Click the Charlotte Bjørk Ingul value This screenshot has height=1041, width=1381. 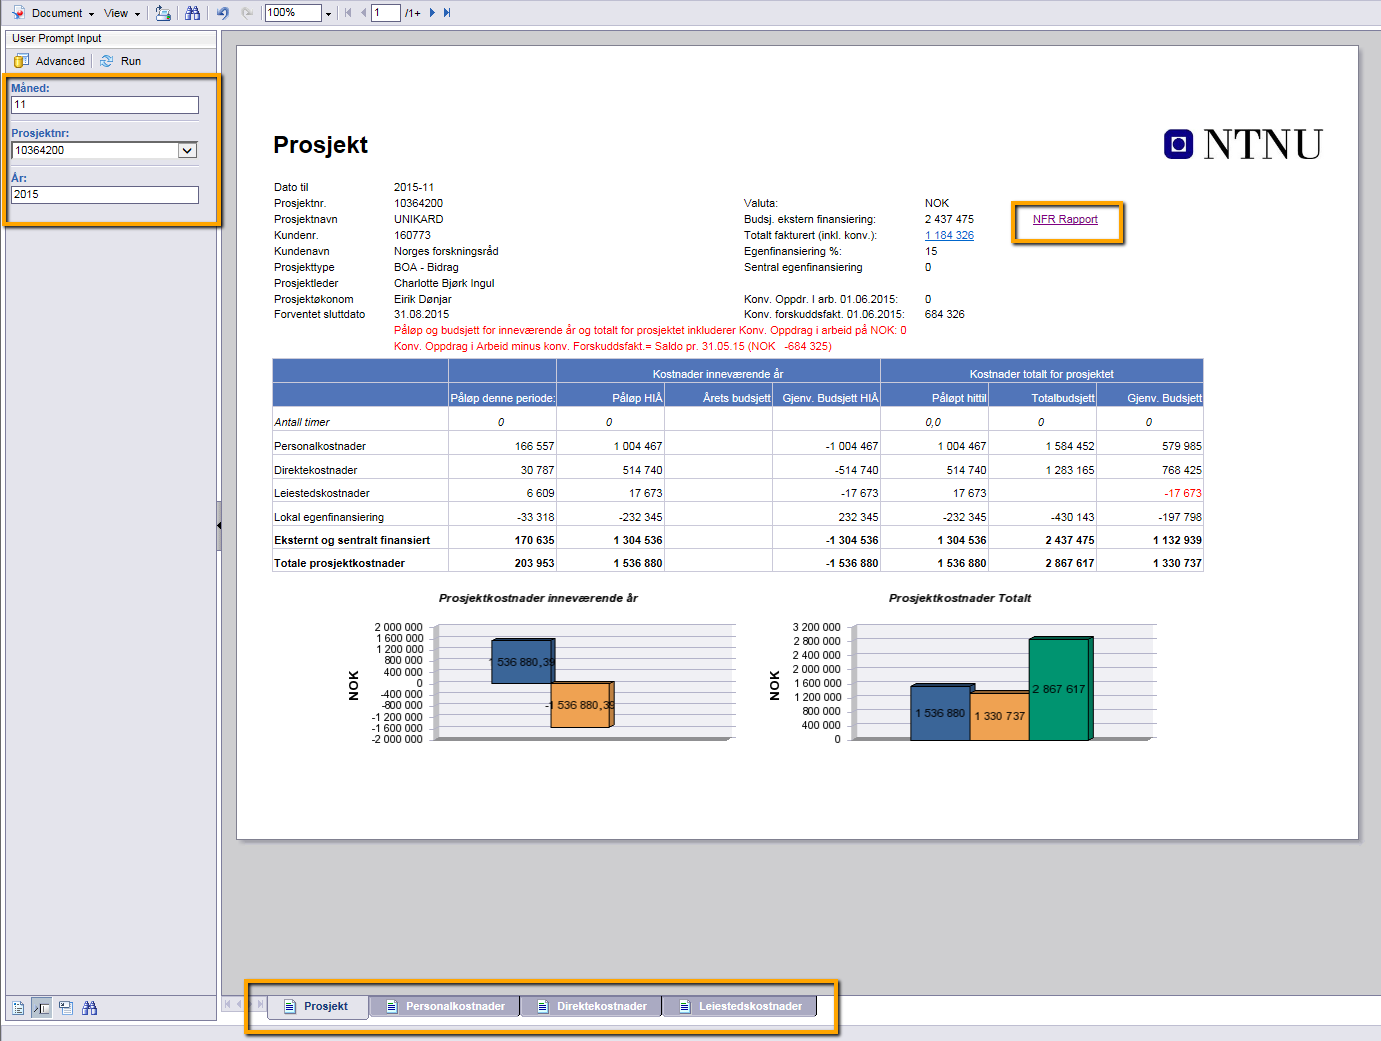click(444, 284)
